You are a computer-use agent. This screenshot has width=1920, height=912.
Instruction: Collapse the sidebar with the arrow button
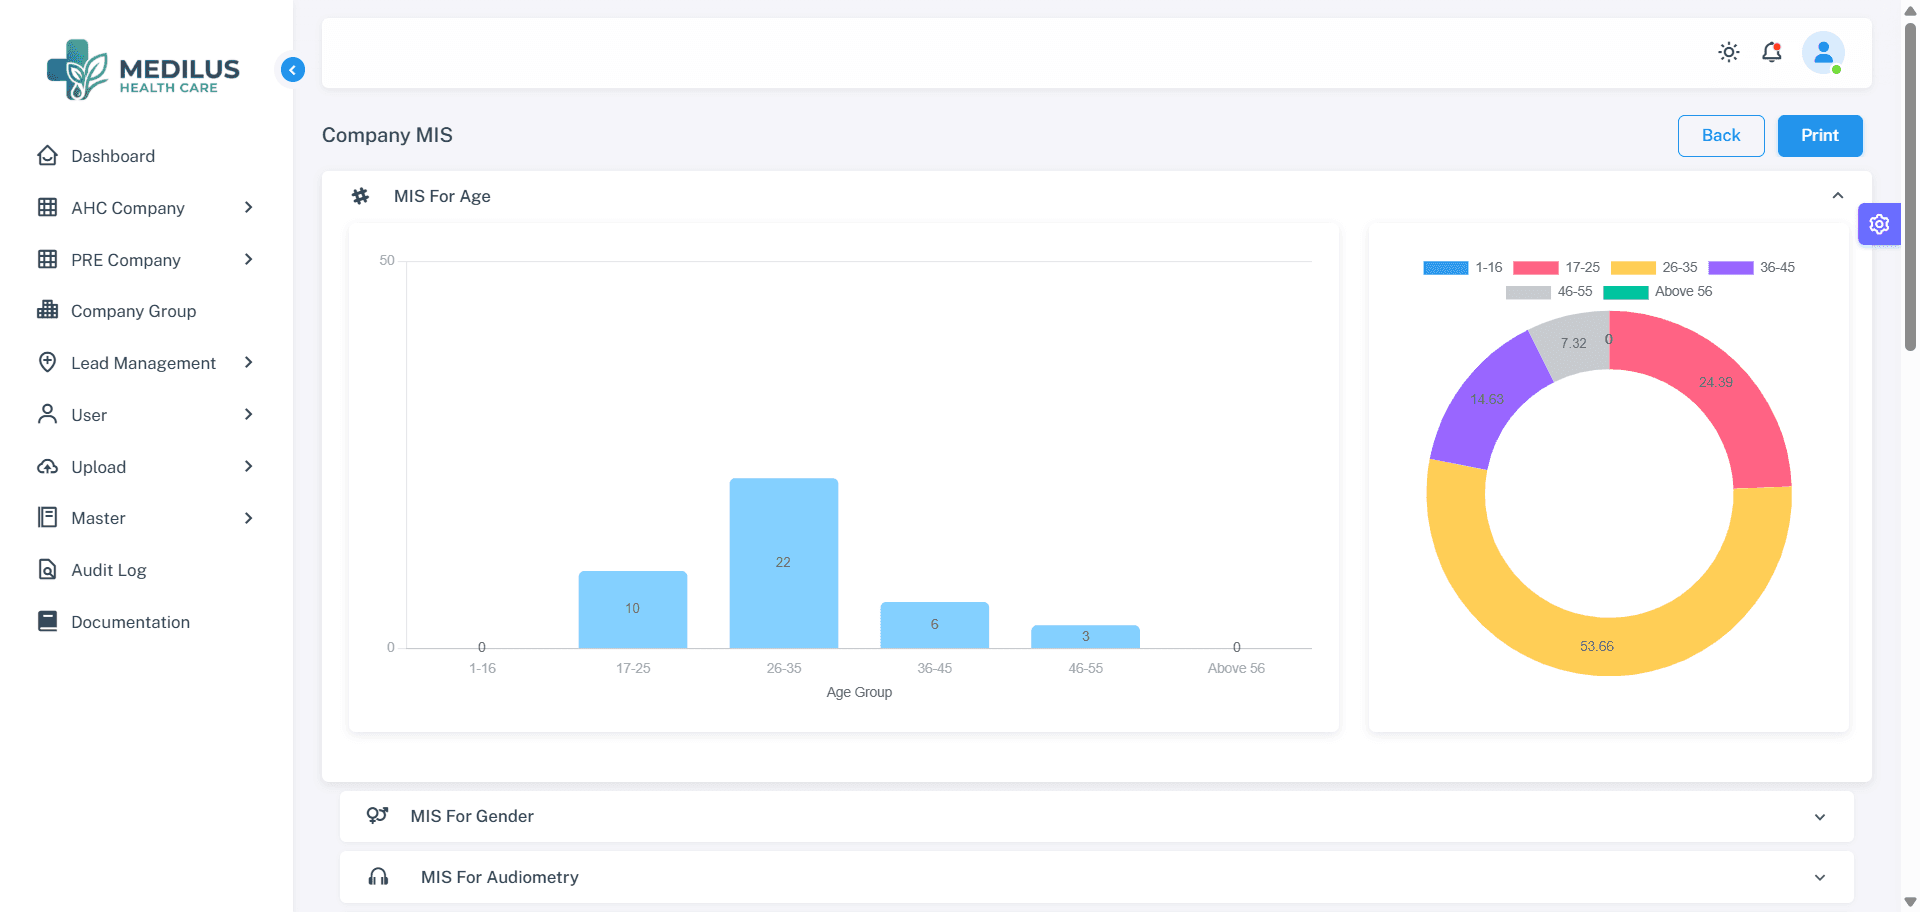pos(293,69)
